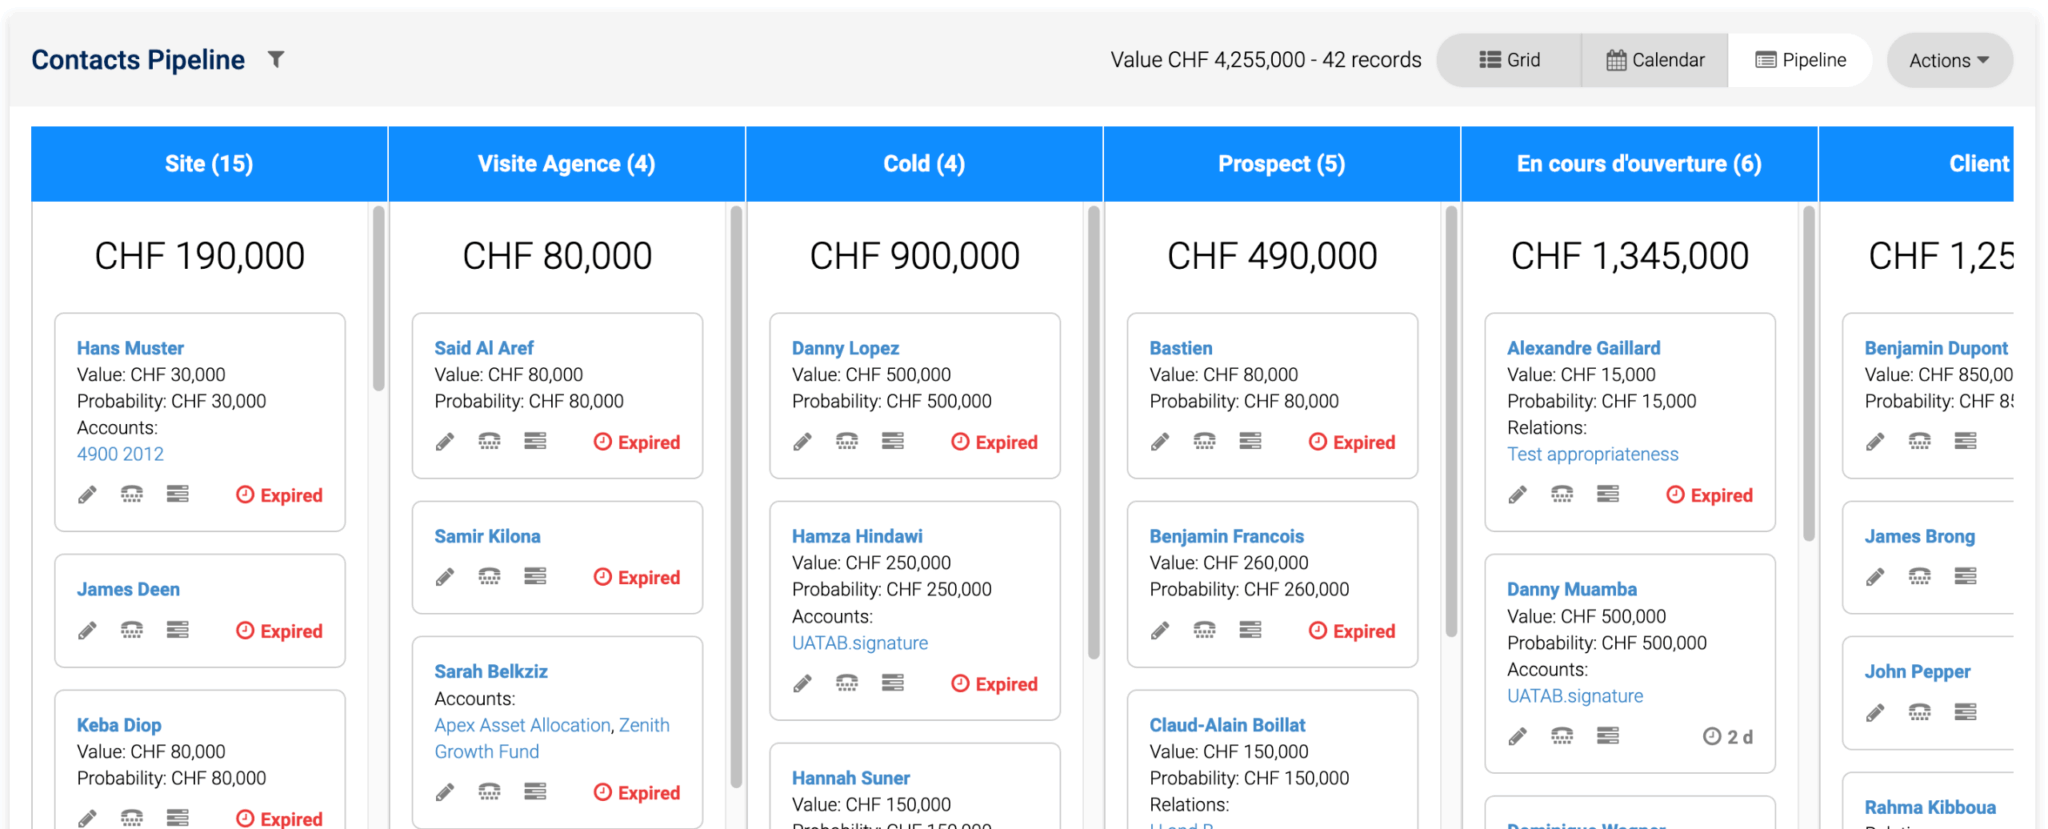Click the 2 d clock on Danny Muamba card
The image size is (2048, 829).
click(1728, 737)
